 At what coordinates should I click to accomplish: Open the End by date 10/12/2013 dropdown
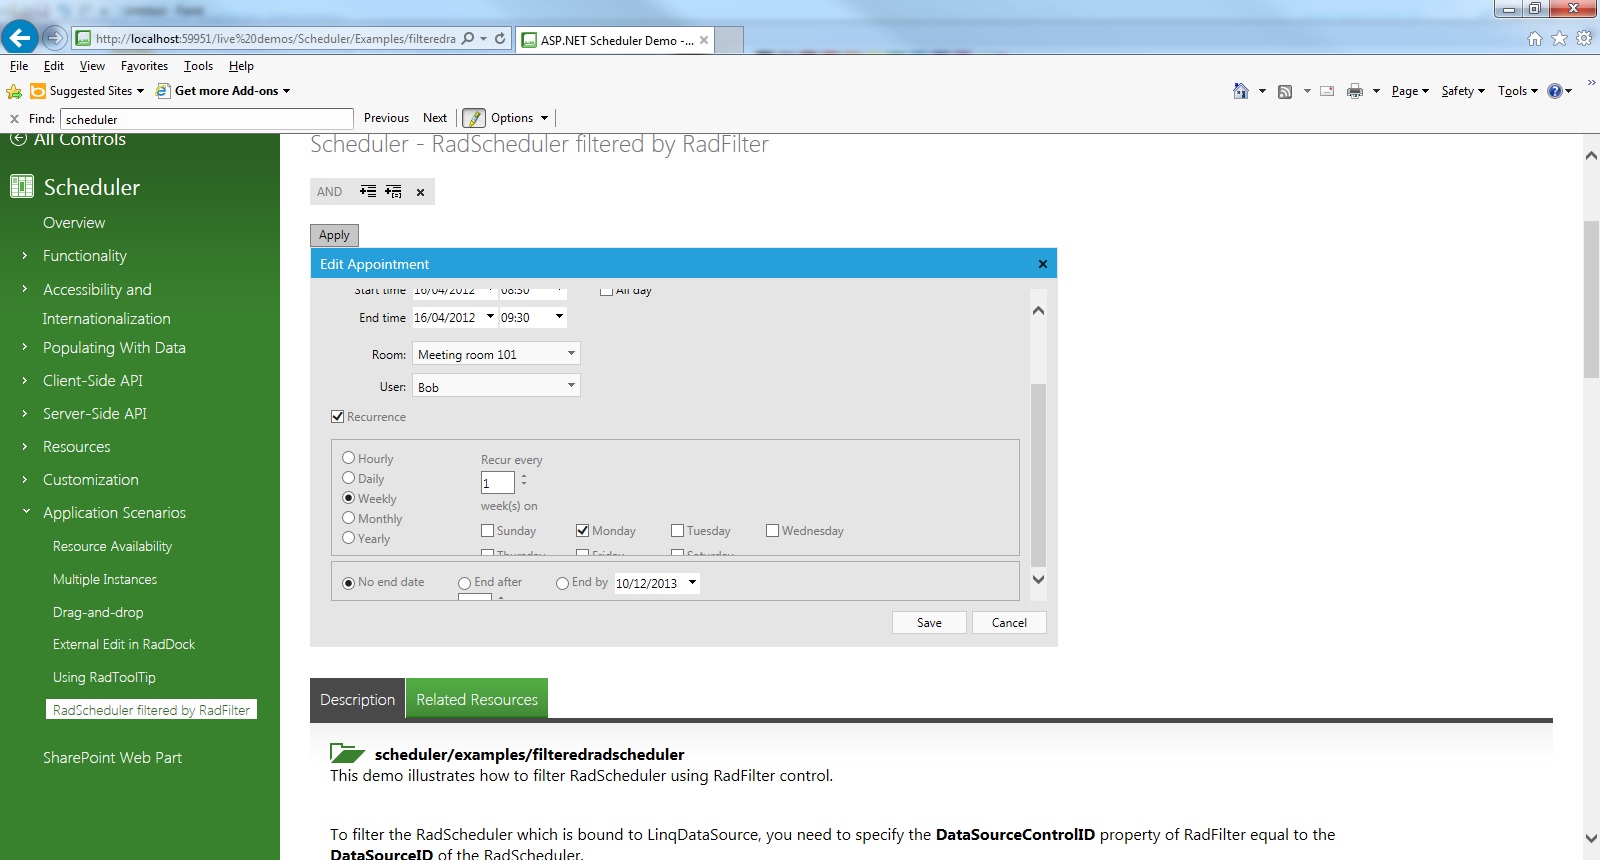(692, 582)
